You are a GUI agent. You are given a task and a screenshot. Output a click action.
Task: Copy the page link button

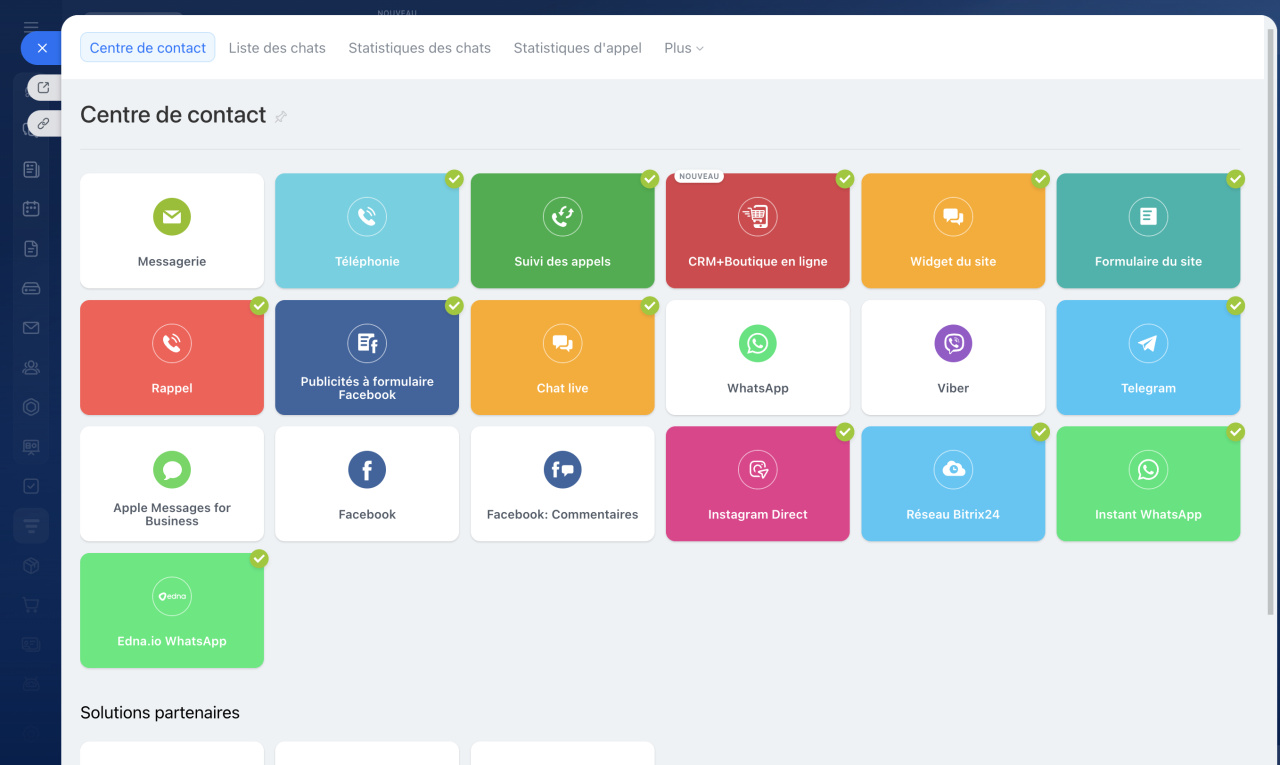[43, 124]
